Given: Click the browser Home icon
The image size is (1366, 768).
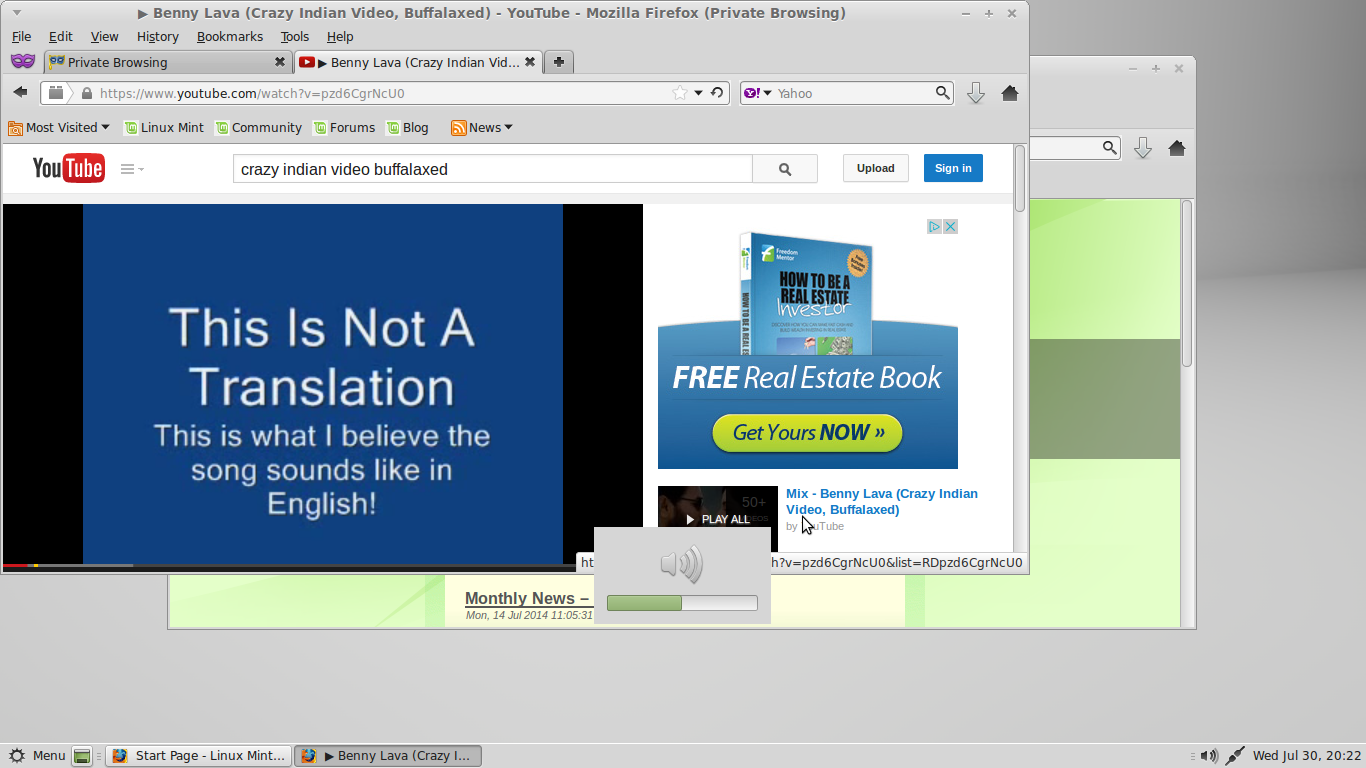Looking at the screenshot, I should click(x=1010, y=92).
